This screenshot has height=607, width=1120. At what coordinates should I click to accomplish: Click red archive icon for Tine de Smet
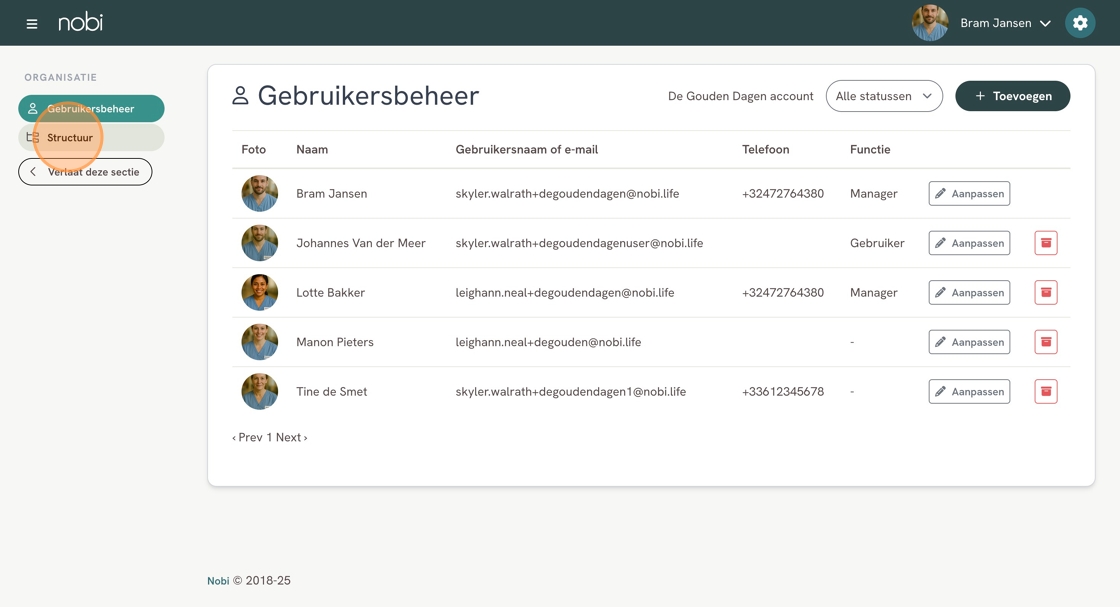click(x=1046, y=391)
